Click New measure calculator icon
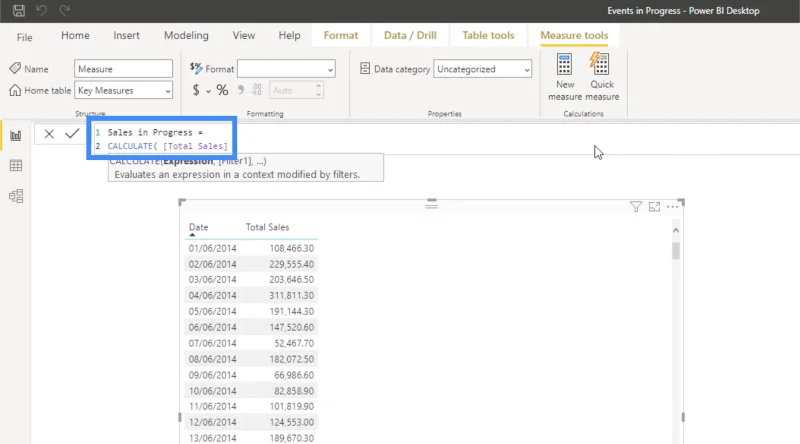Viewport: 800px width, 444px height. 564,65
